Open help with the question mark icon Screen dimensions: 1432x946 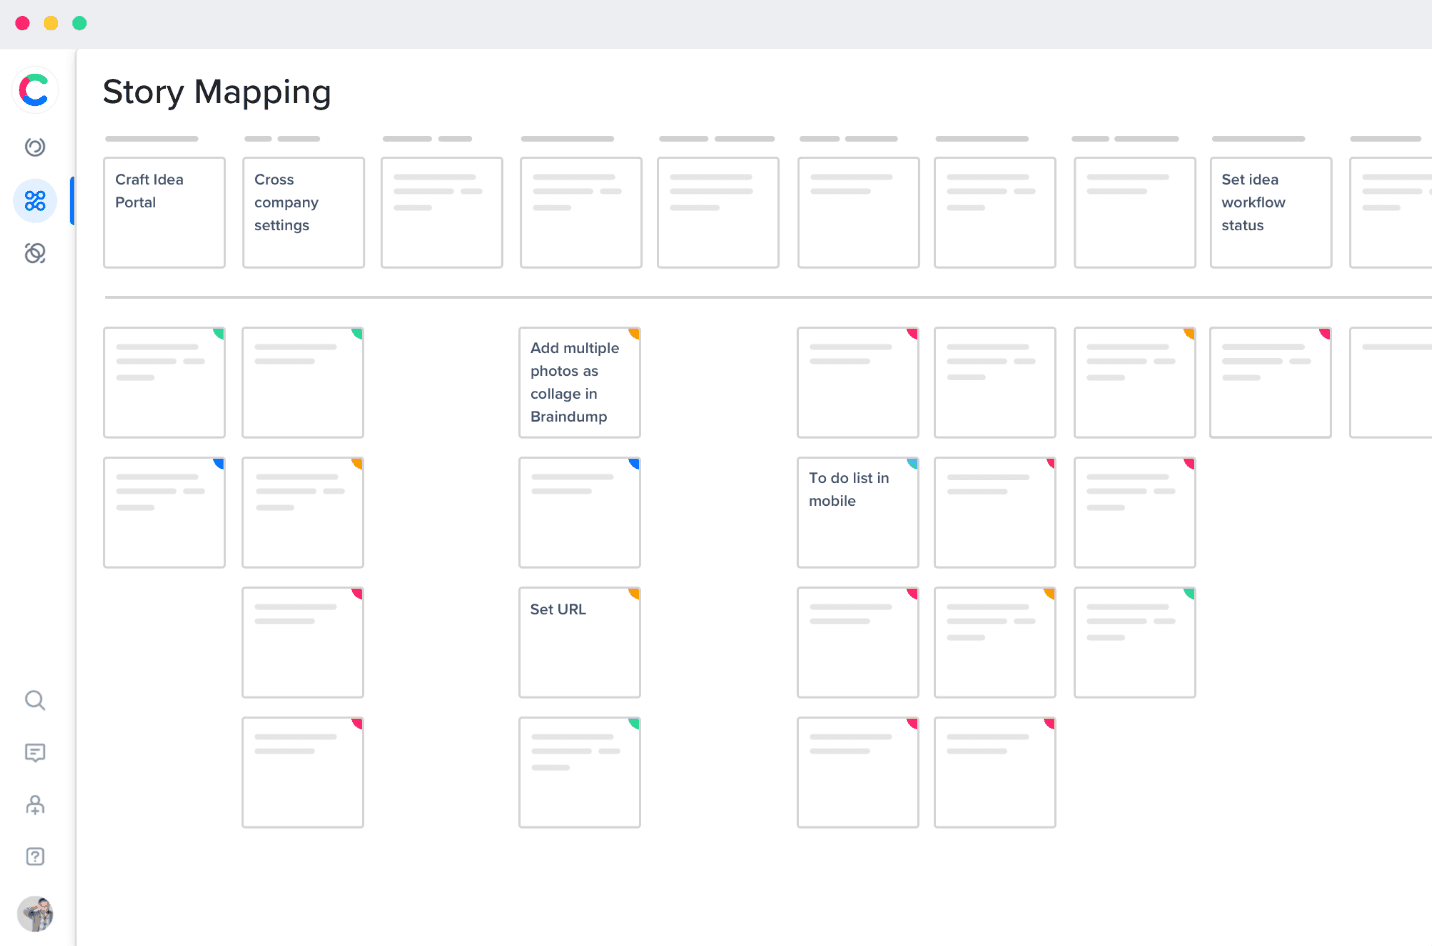pyautogui.click(x=35, y=857)
